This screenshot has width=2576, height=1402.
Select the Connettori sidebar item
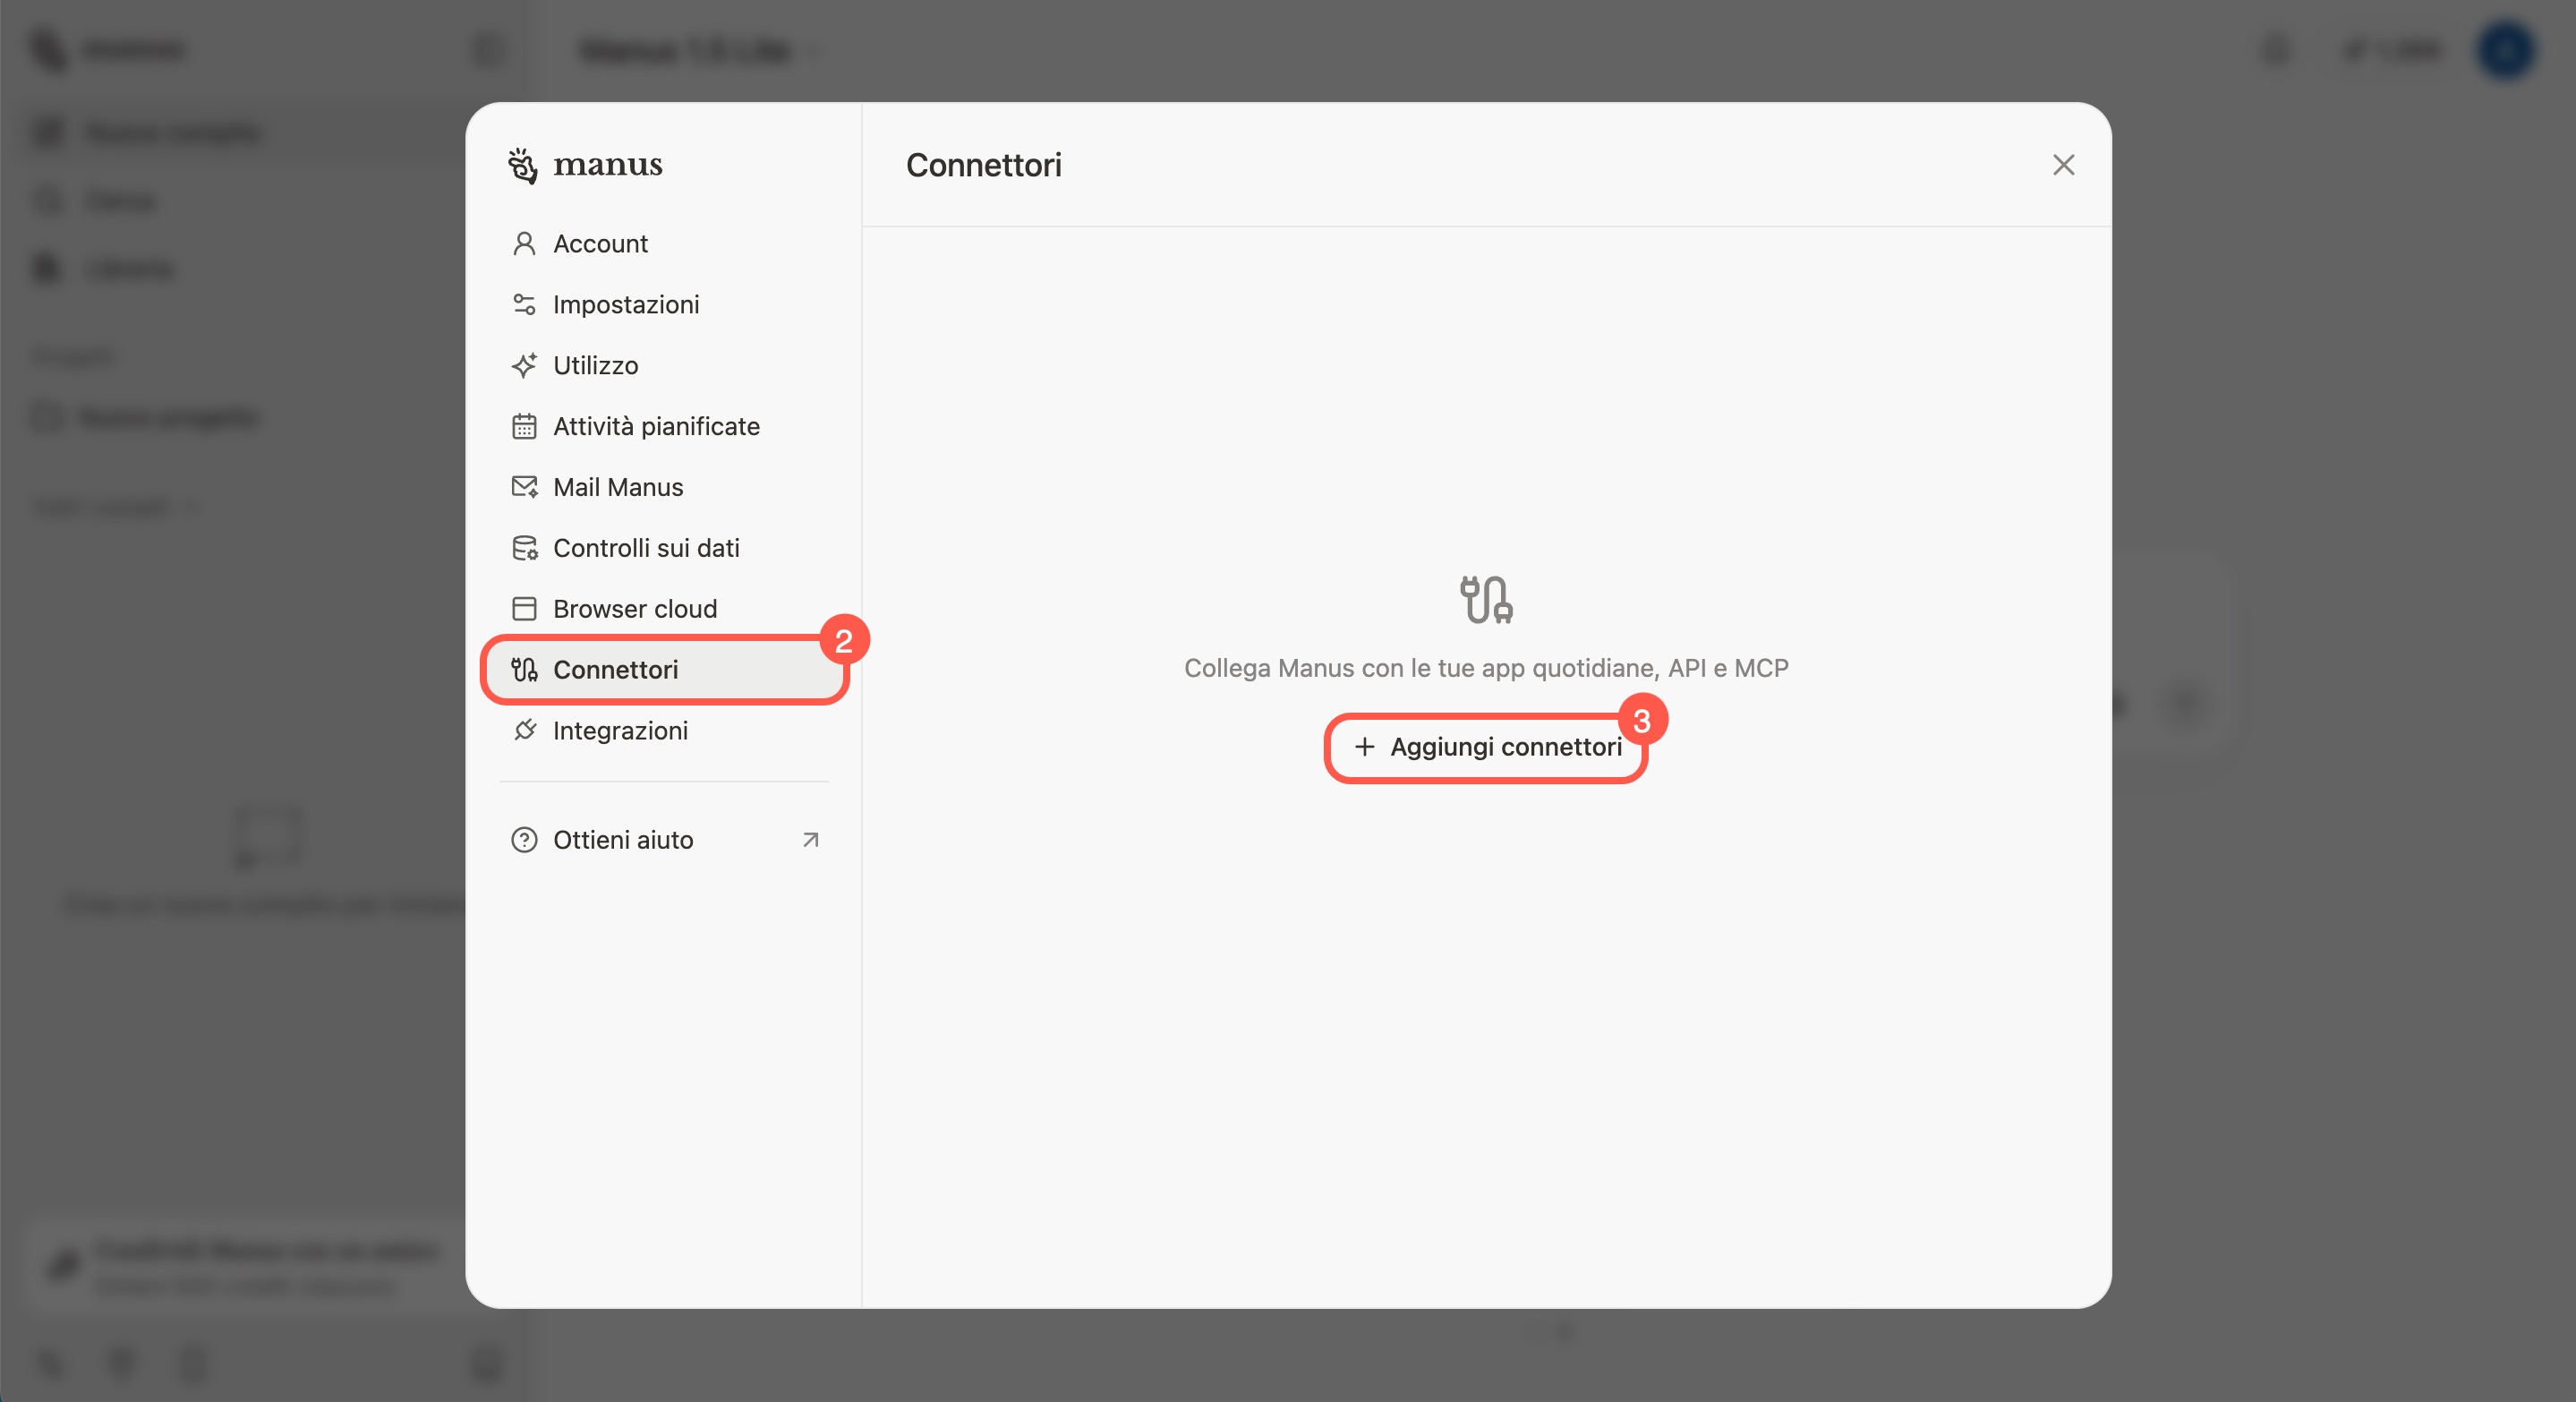coord(616,670)
